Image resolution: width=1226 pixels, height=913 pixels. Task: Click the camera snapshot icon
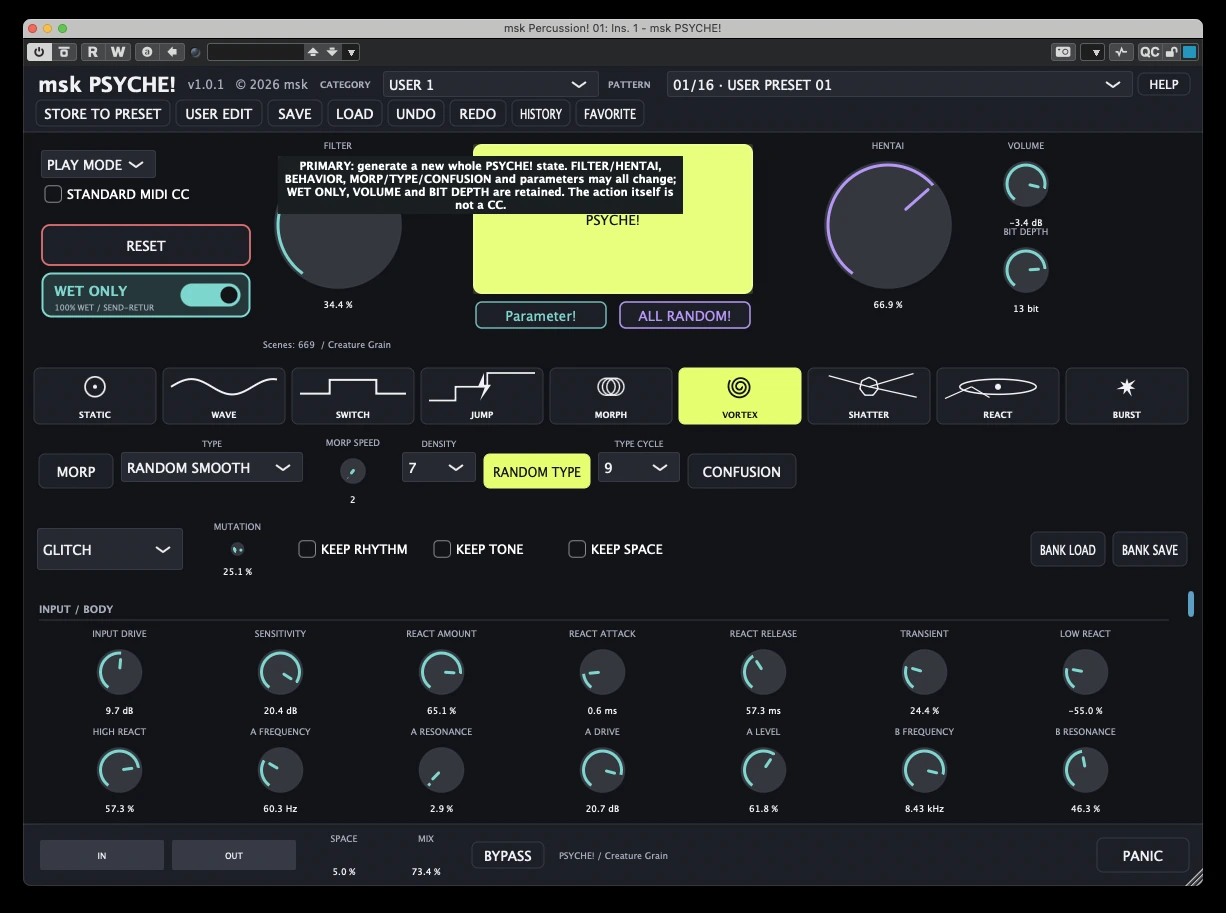pos(1064,52)
